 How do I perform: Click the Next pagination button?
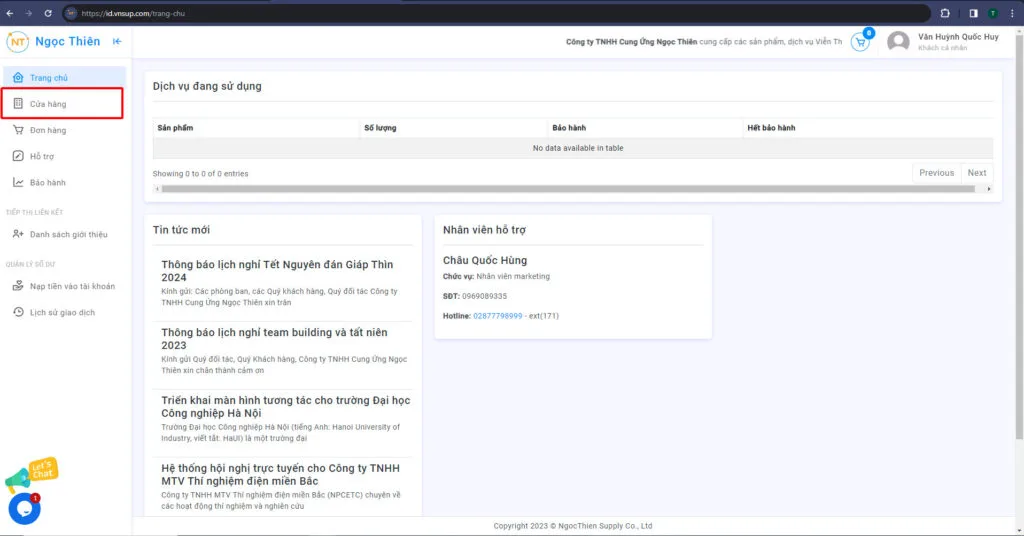977,173
